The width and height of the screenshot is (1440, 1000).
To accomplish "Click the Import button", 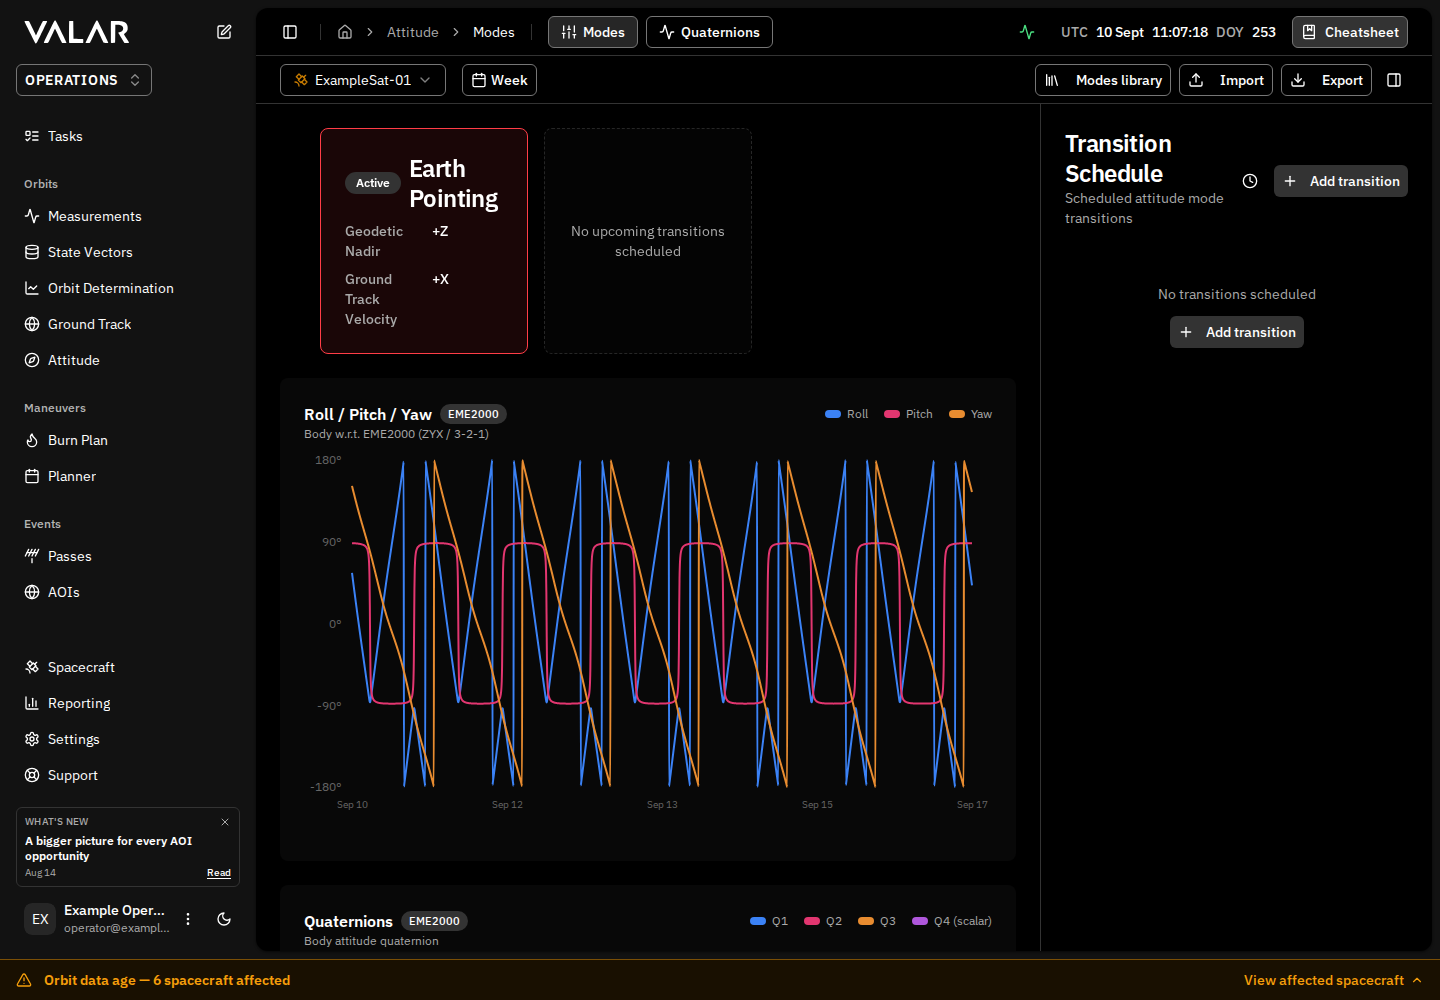I will click(1226, 80).
